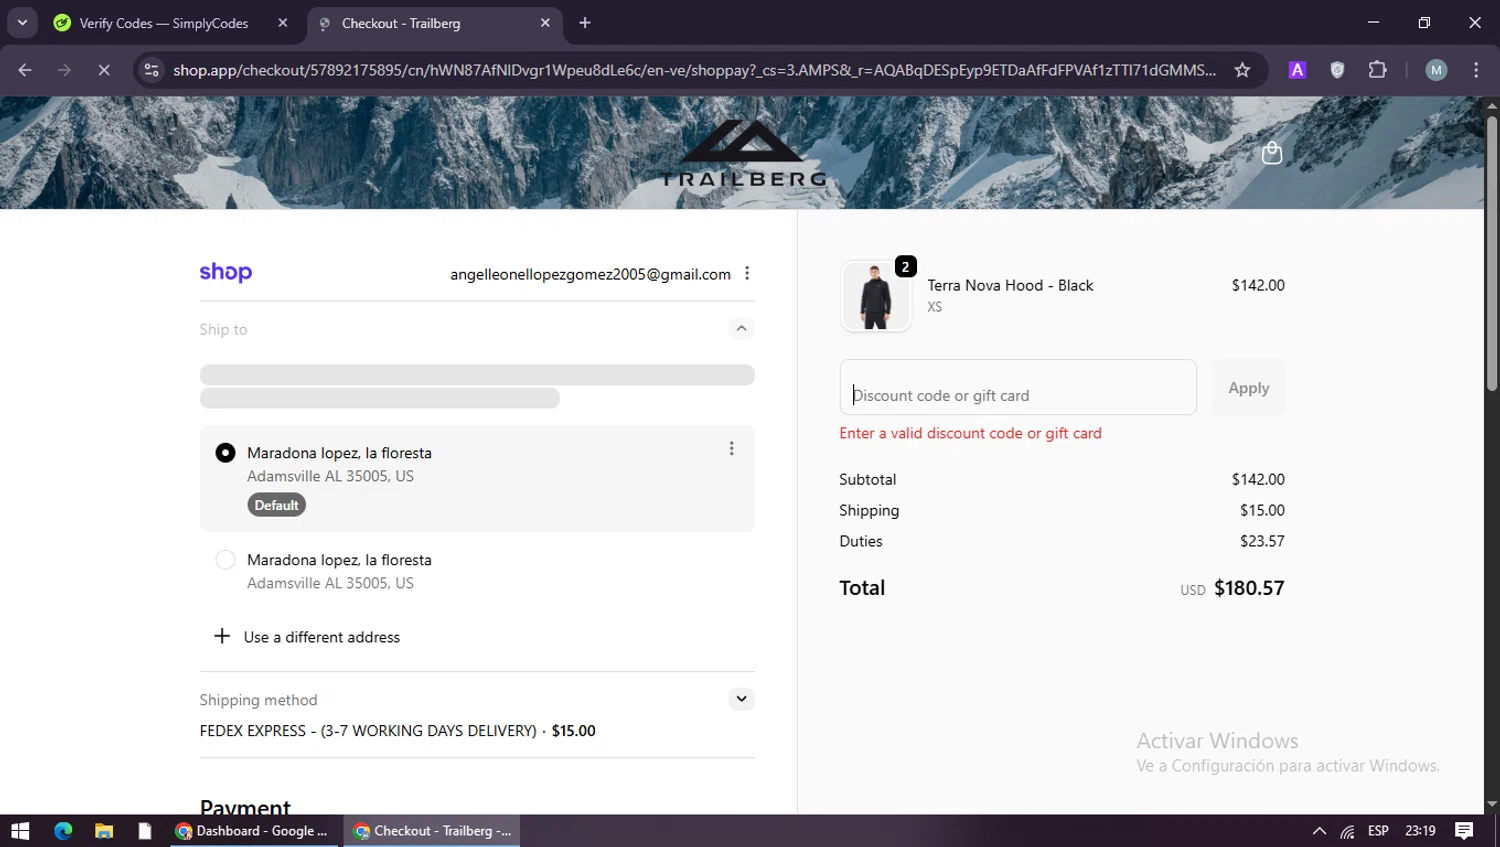Click the Trailberg logo

(744, 153)
